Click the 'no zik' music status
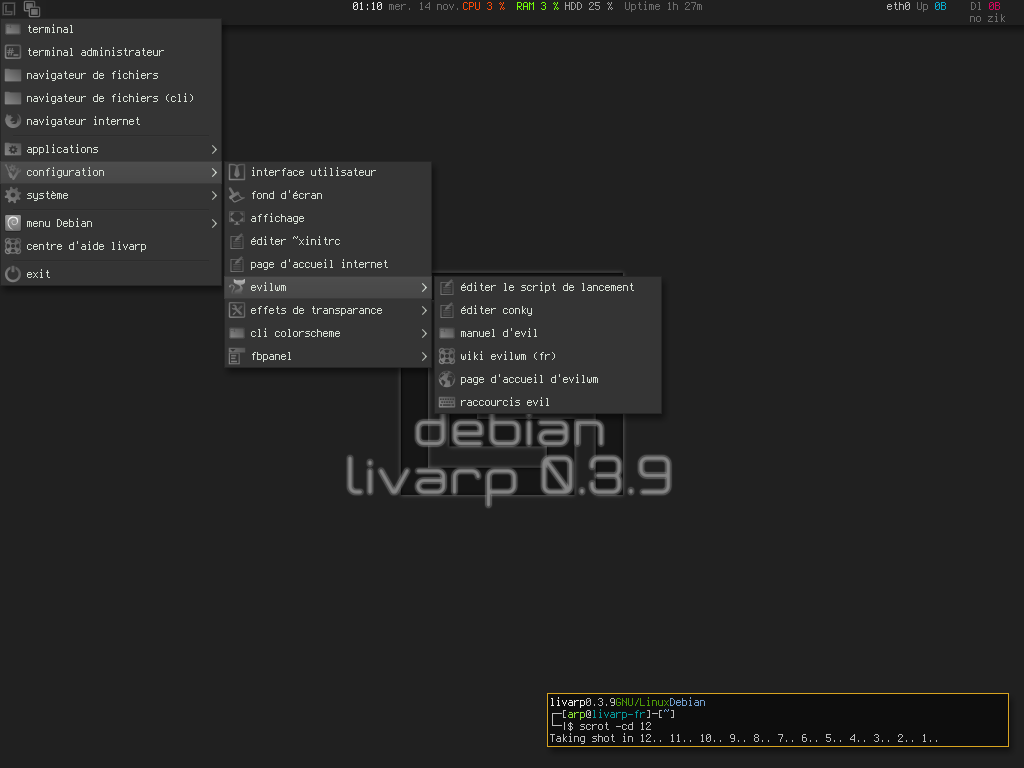Screen dimensions: 1024x768 click(987, 19)
